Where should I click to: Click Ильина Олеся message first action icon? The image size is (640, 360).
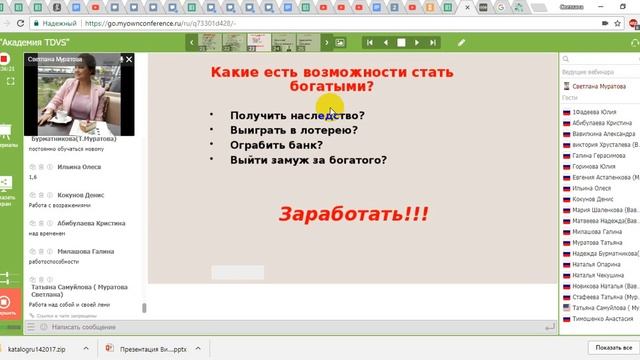(x=32, y=167)
